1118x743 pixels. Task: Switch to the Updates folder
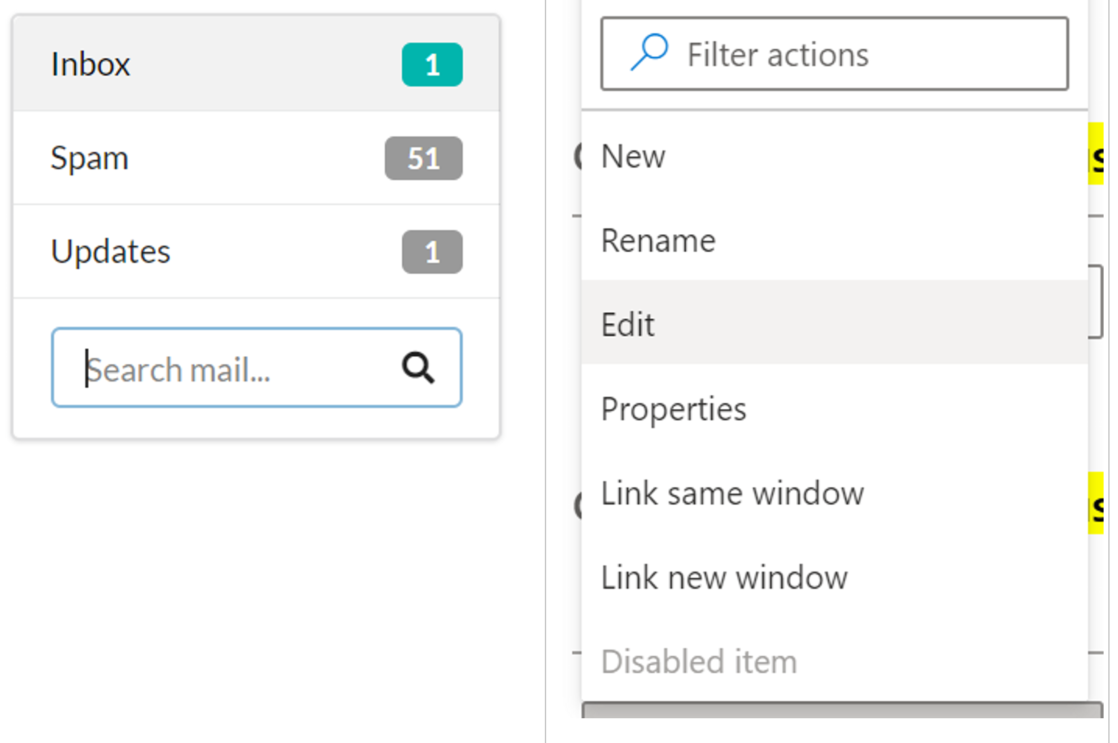[111, 252]
